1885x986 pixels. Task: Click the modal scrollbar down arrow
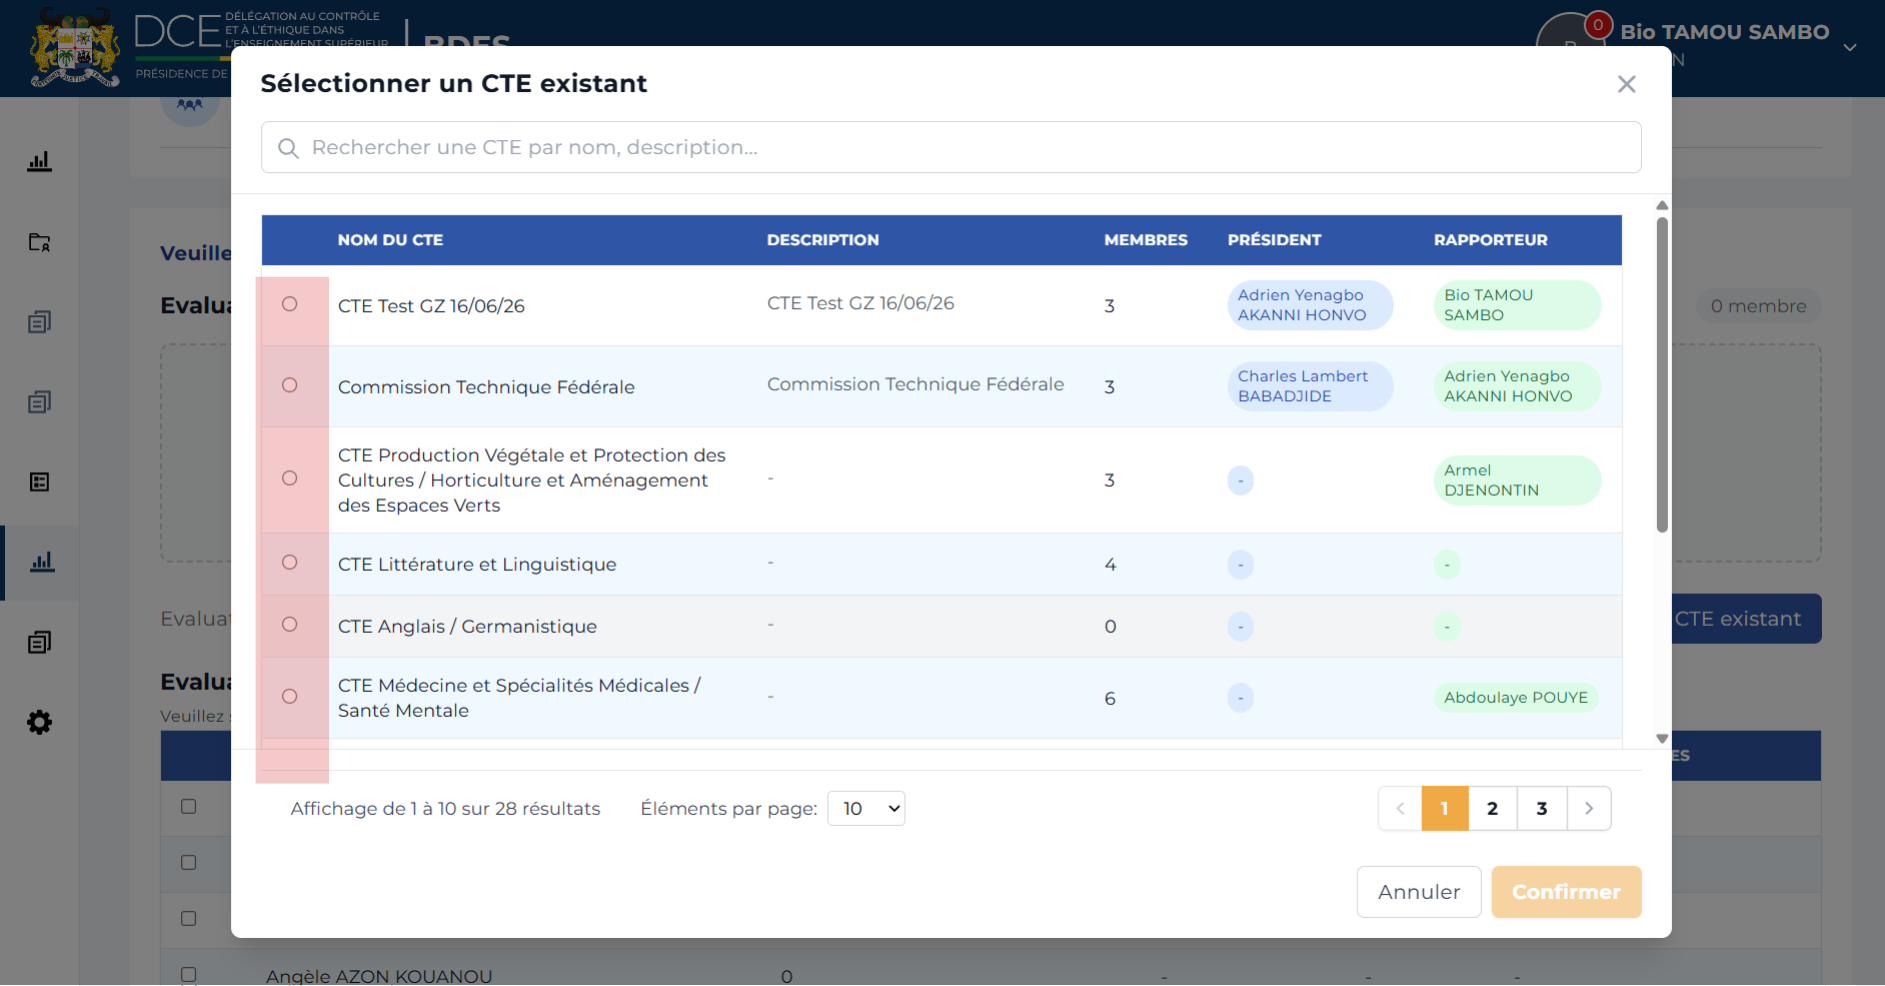pyautogui.click(x=1662, y=739)
